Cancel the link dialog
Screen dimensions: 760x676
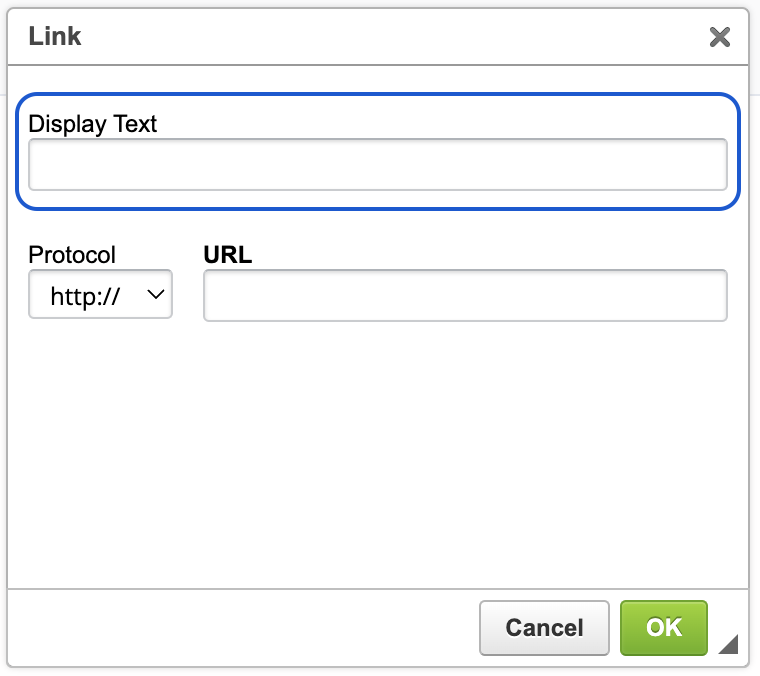(x=544, y=628)
